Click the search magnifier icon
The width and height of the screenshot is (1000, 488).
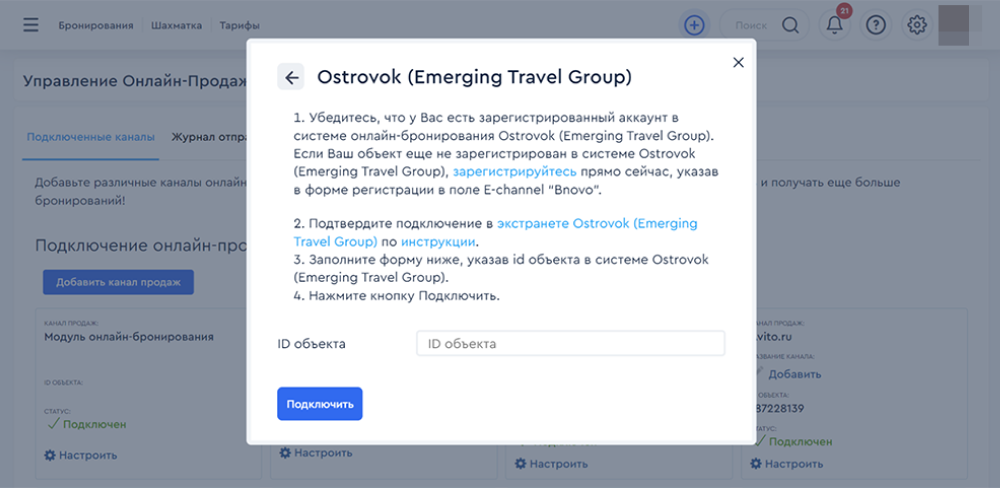point(790,25)
